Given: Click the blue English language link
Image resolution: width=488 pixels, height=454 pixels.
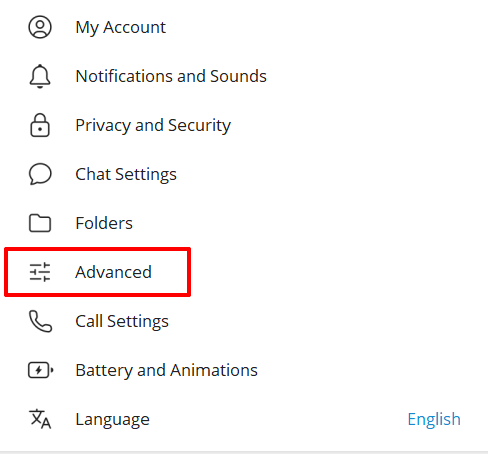Looking at the screenshot, I should tap(434, 419).
